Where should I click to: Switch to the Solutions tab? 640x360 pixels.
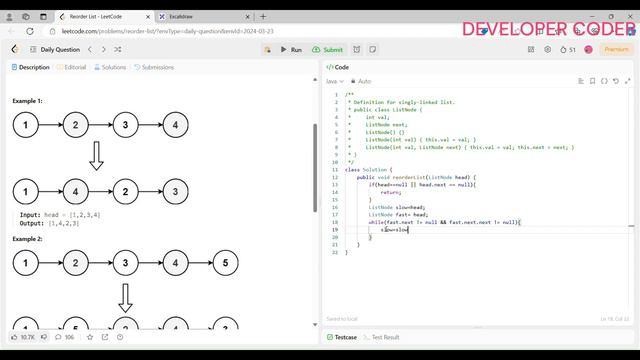pyautogui.click(x=110, y=67)
